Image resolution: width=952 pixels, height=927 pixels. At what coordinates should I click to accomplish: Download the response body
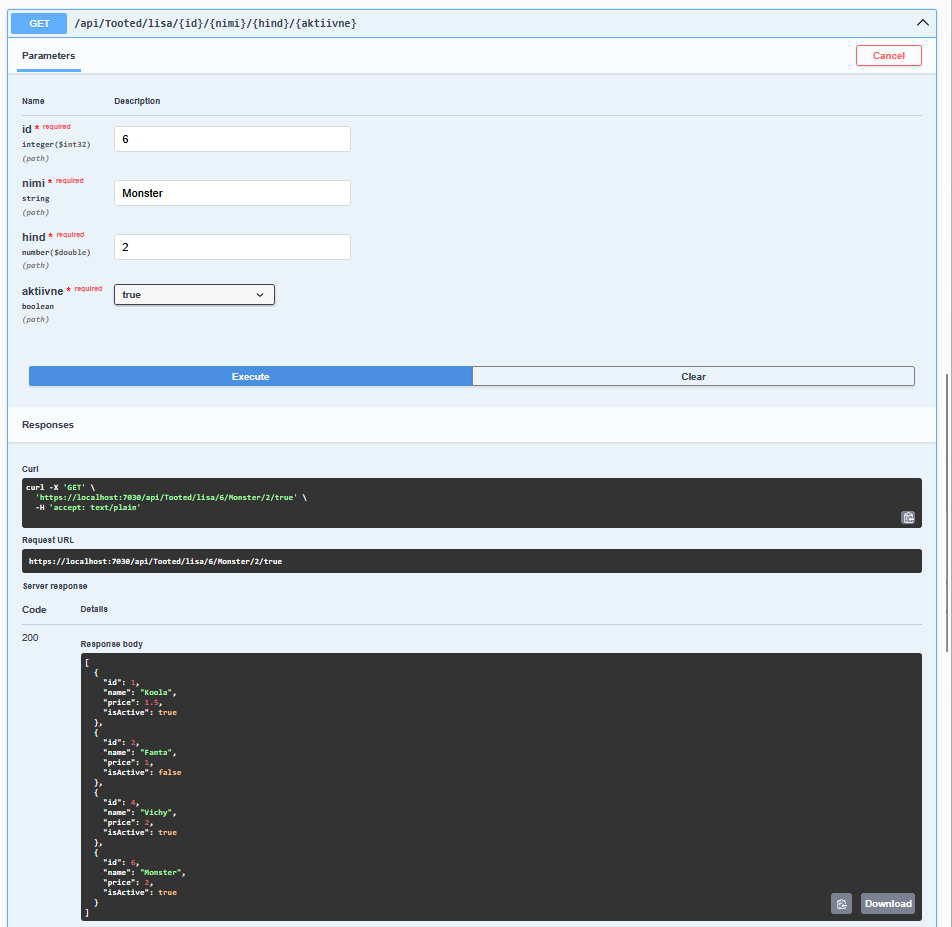click(888, 904)
